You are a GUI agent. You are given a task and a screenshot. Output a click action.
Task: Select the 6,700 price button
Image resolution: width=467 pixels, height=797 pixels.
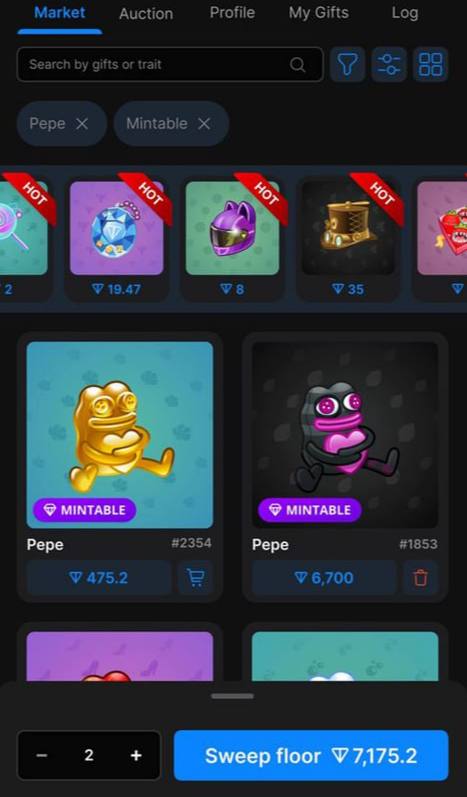(x=324, y=578)
